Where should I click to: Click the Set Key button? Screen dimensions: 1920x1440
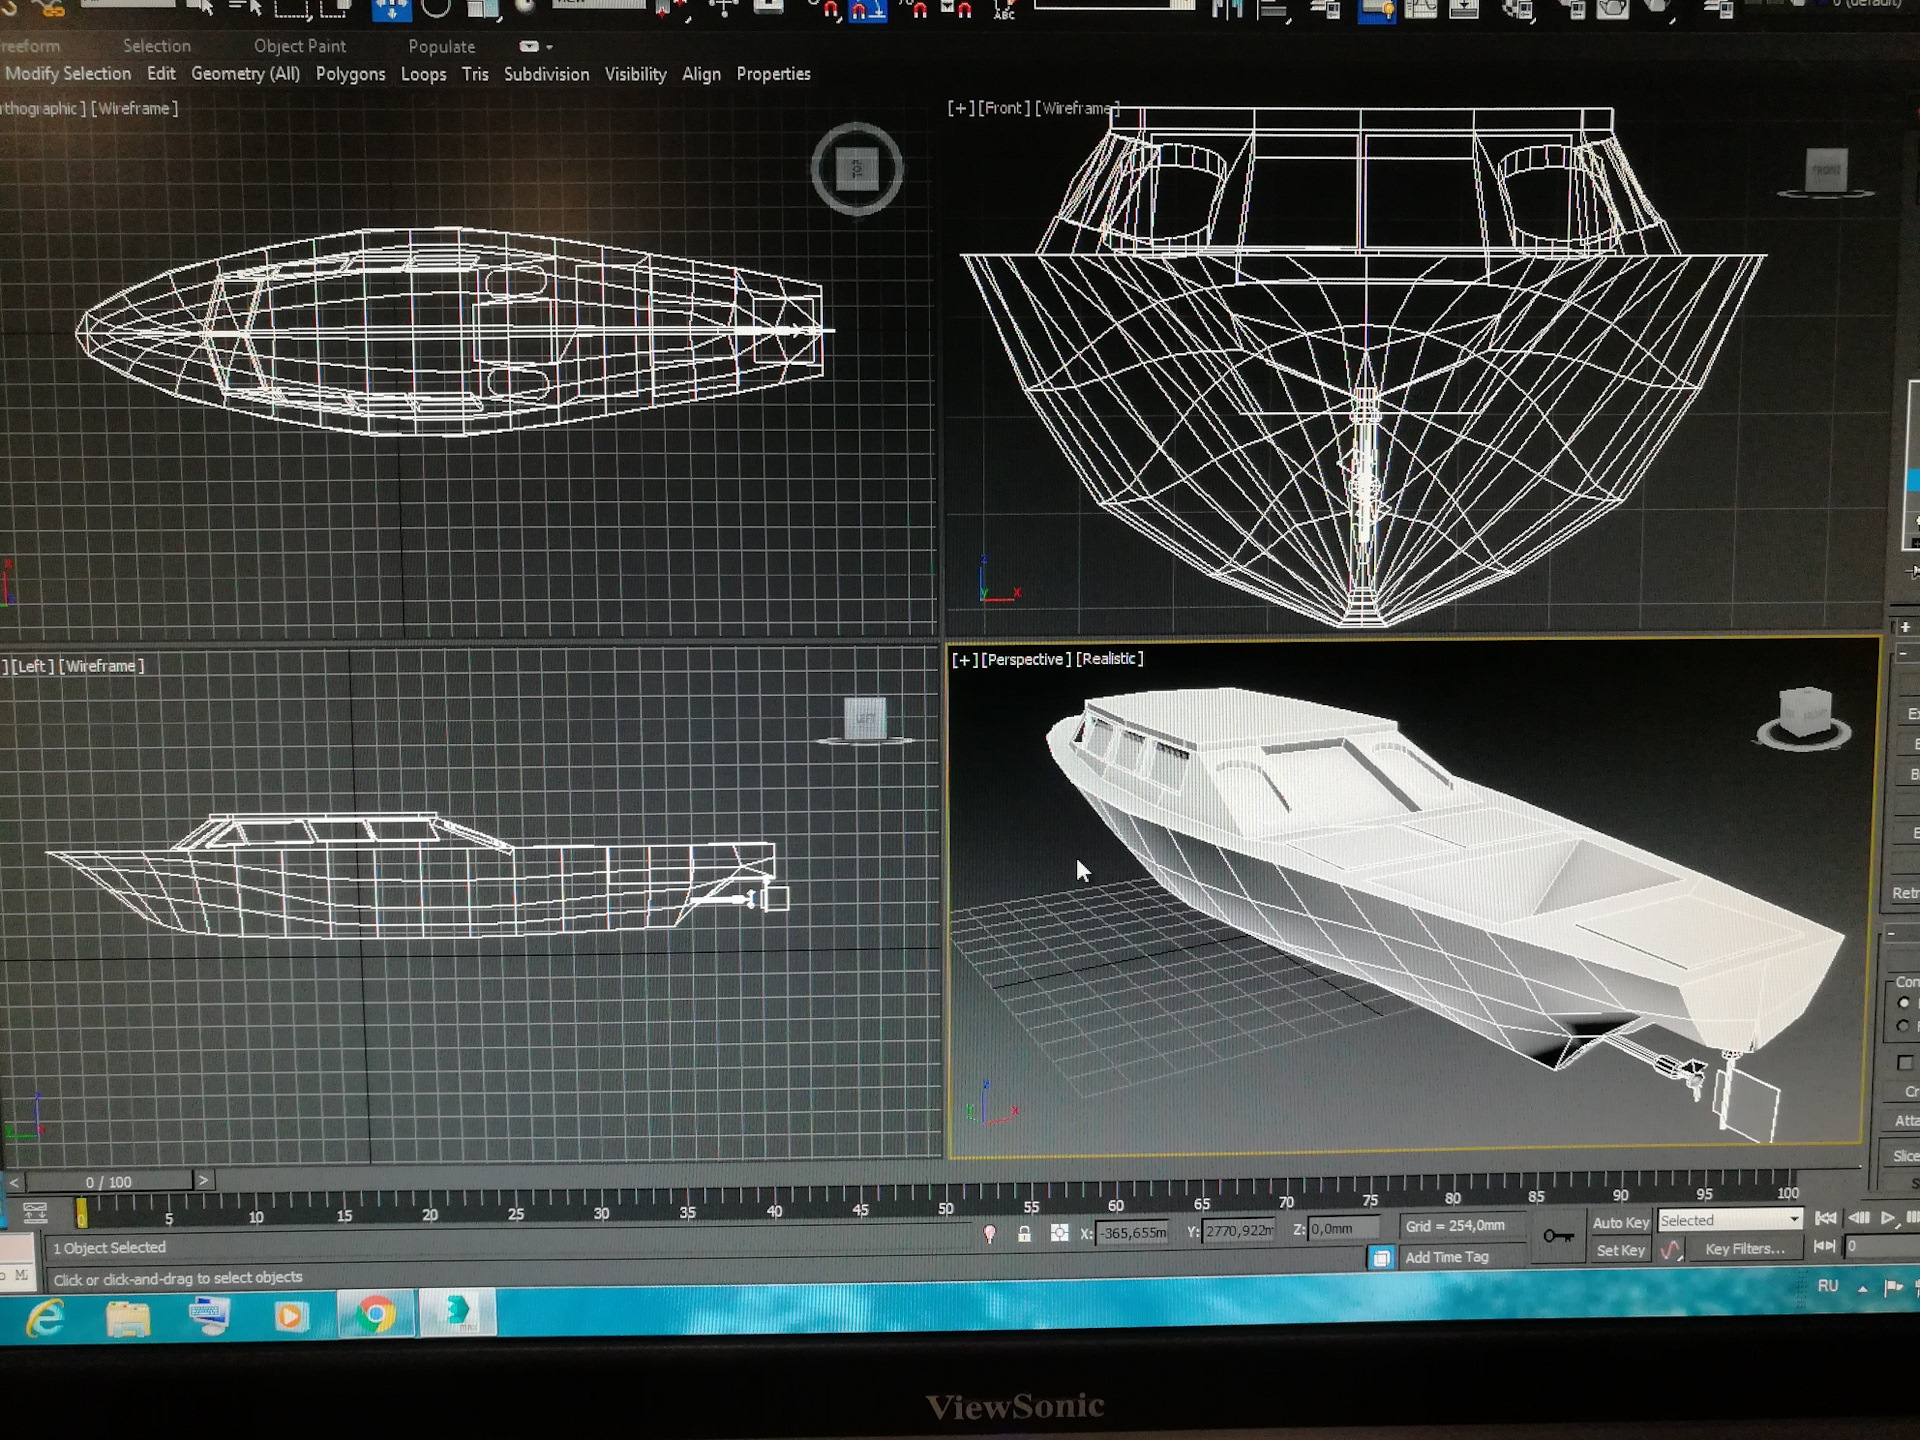pyautogui.click(x=1620, y=1250)
